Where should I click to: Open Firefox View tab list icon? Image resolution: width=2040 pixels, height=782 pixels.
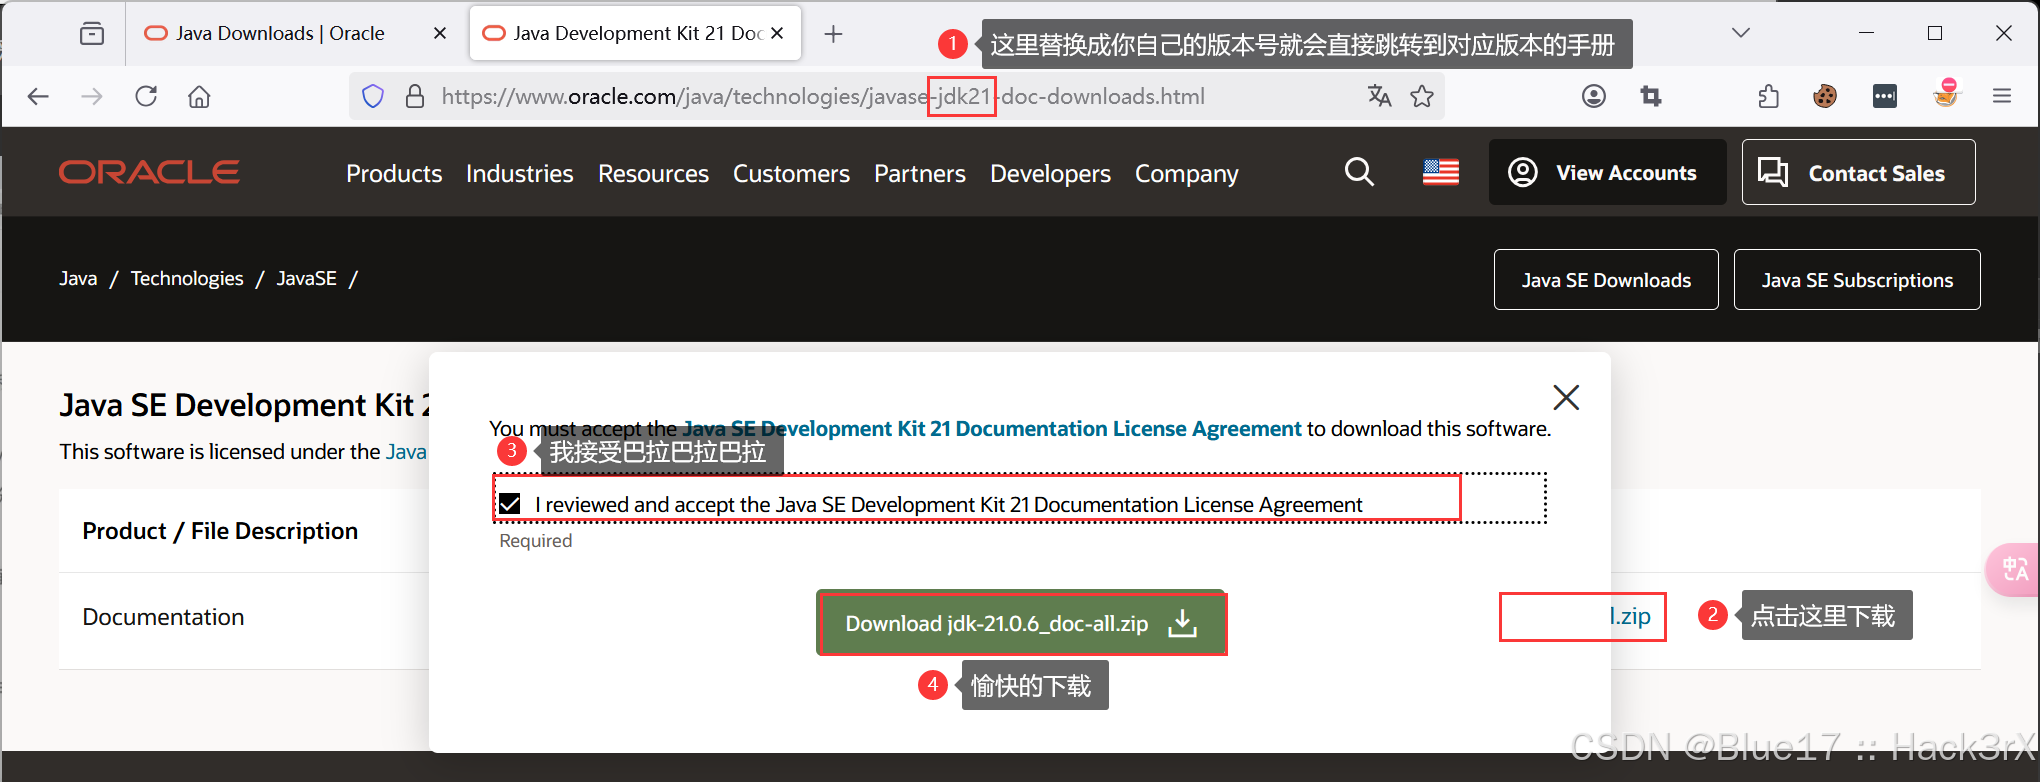pyautogui.click(x=92, y=34)
